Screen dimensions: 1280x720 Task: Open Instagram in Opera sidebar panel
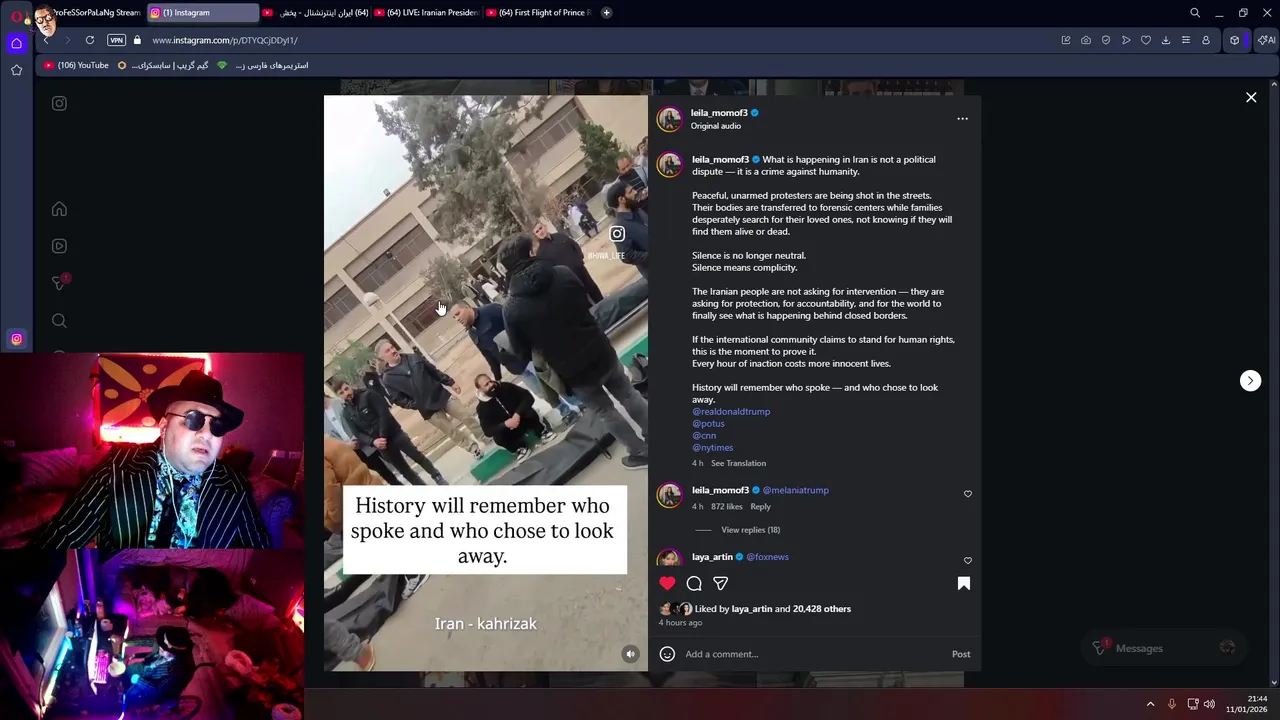(x=16, y=339)
